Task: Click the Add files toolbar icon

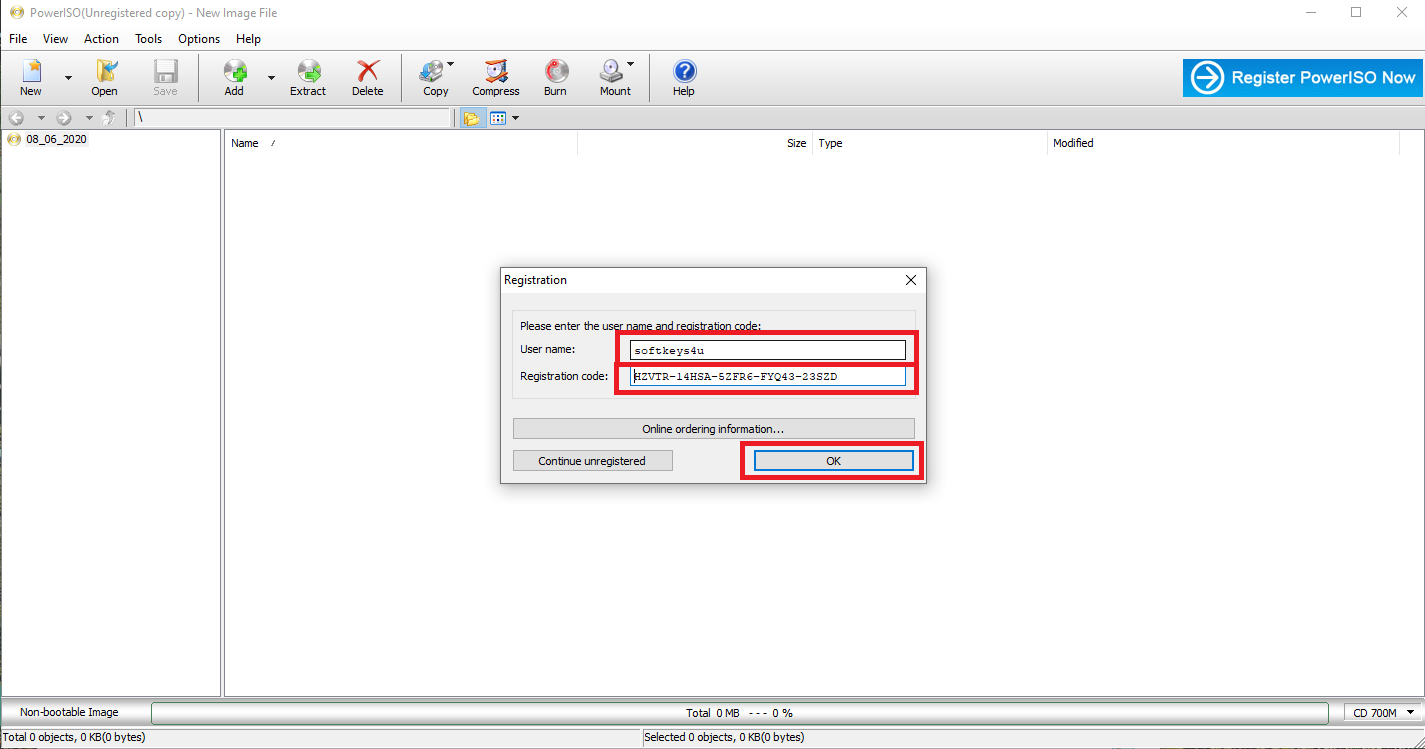Action: pyautogui.click(x=234, y=78)
